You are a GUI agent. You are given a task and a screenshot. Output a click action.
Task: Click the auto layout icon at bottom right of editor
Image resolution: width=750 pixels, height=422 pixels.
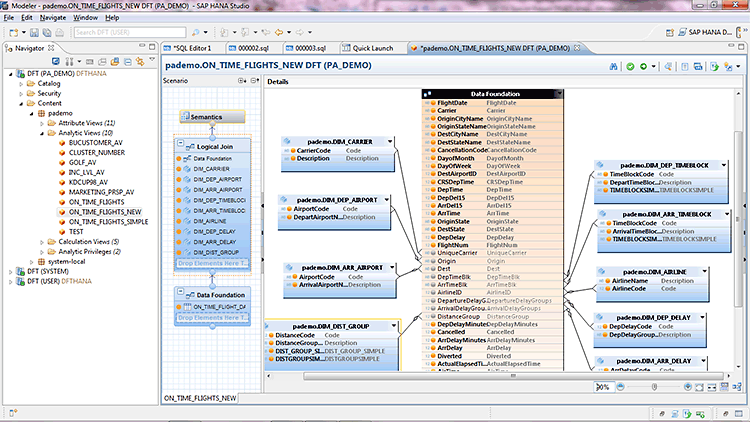pos(737,387)
